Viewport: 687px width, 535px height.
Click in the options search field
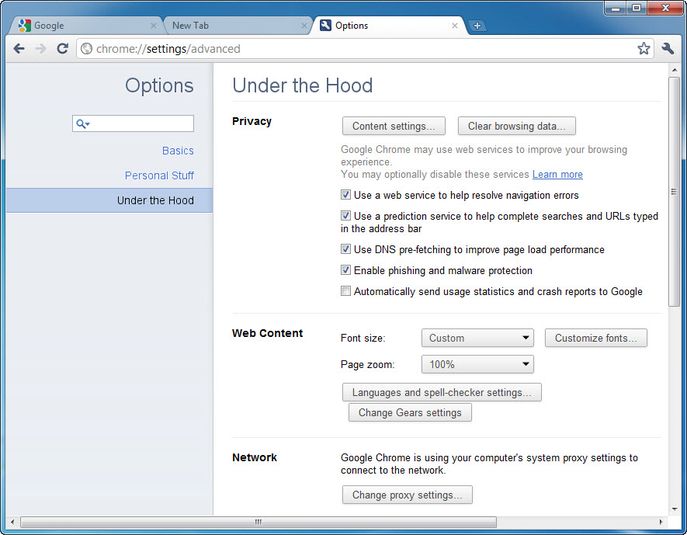(x=133, y=124)
